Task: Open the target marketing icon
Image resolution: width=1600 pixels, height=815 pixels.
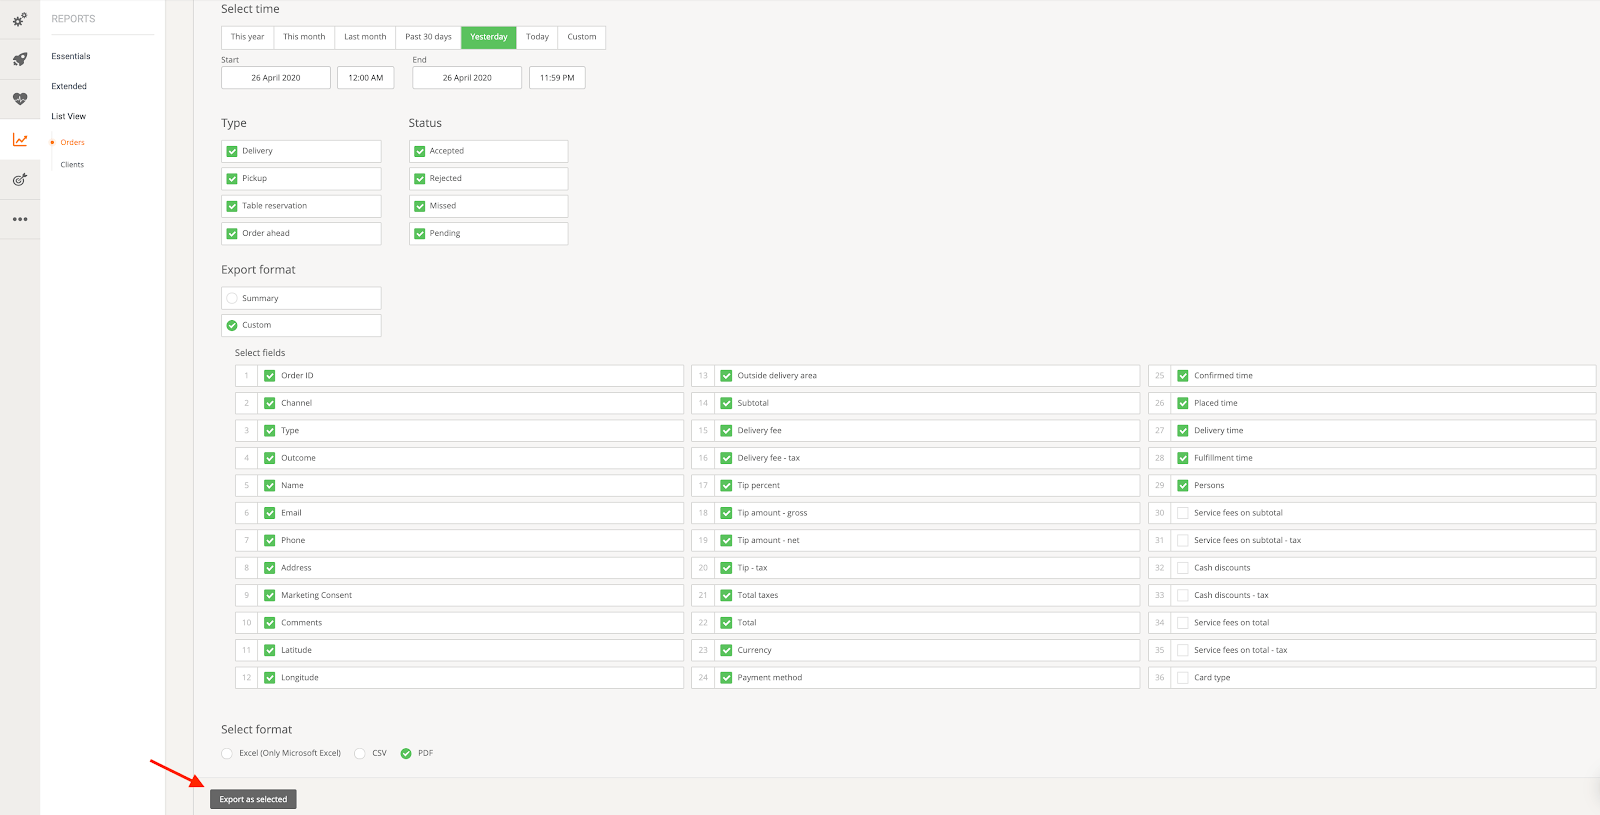Action: (x=20, y=180)
